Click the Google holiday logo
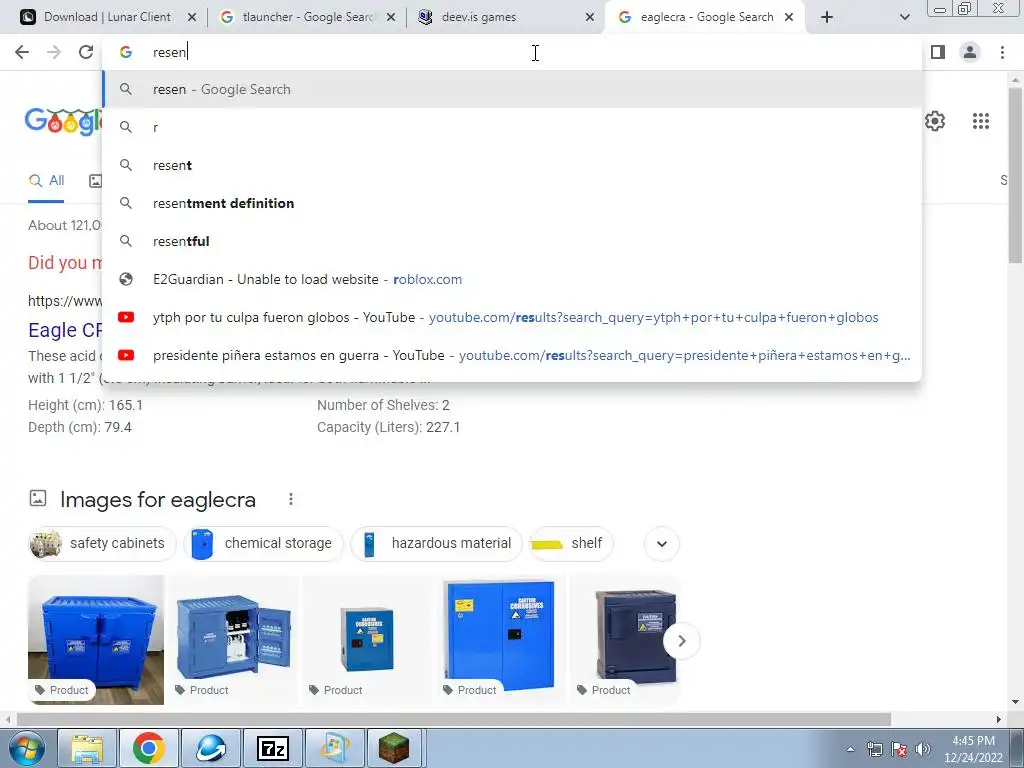This screenshot has width=1024, height=768. tap(63, 121)
